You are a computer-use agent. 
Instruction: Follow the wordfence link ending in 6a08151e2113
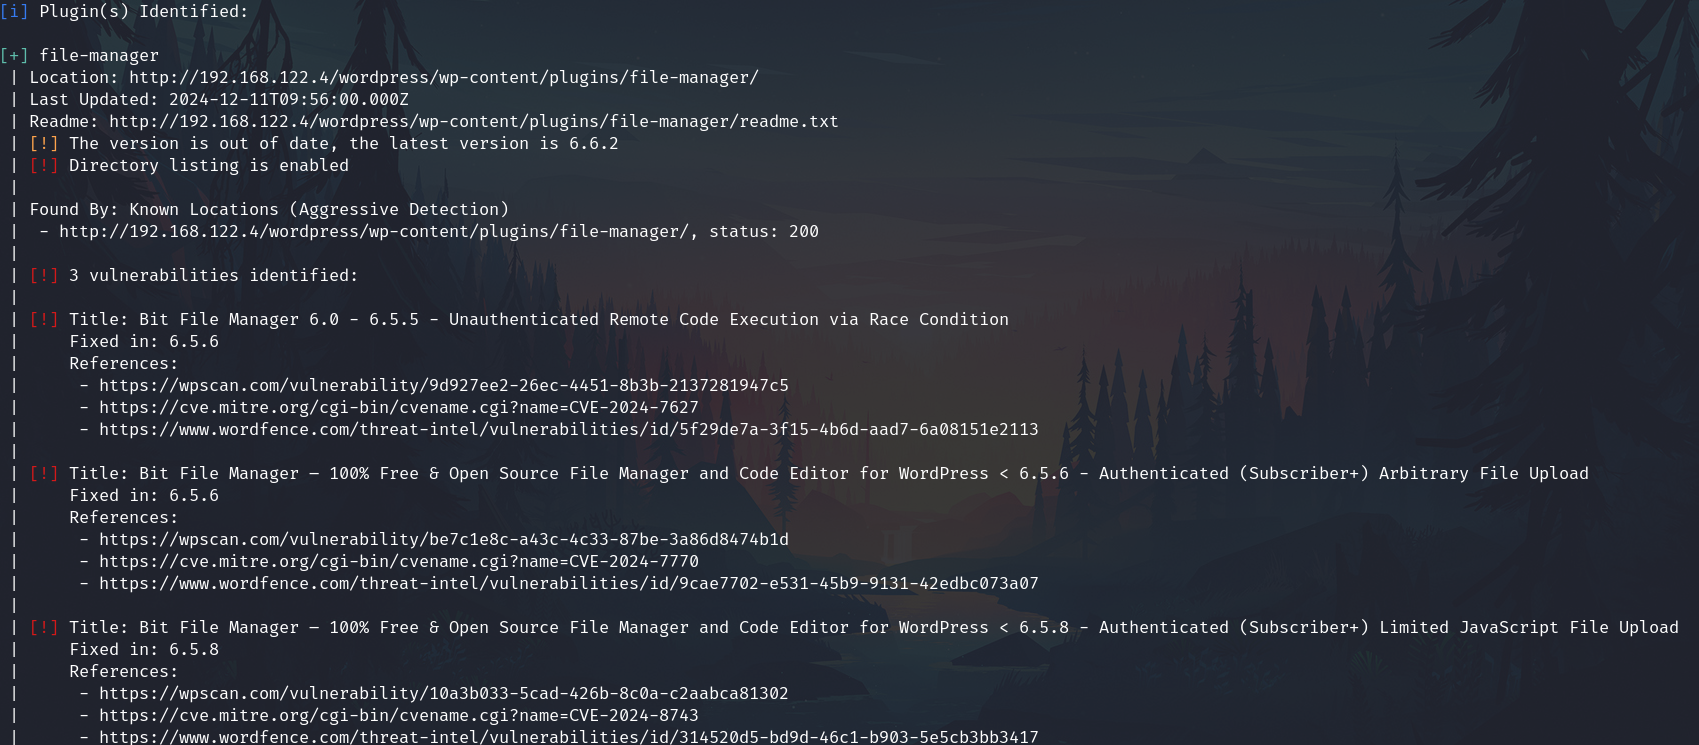coord(568,430)
